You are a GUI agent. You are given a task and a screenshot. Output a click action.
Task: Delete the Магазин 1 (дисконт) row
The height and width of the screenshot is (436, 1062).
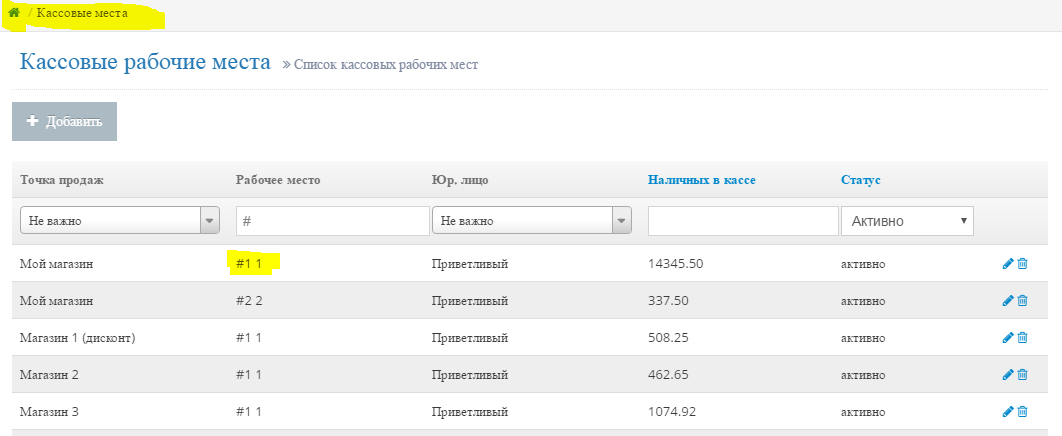click(x=1022, y=338)
